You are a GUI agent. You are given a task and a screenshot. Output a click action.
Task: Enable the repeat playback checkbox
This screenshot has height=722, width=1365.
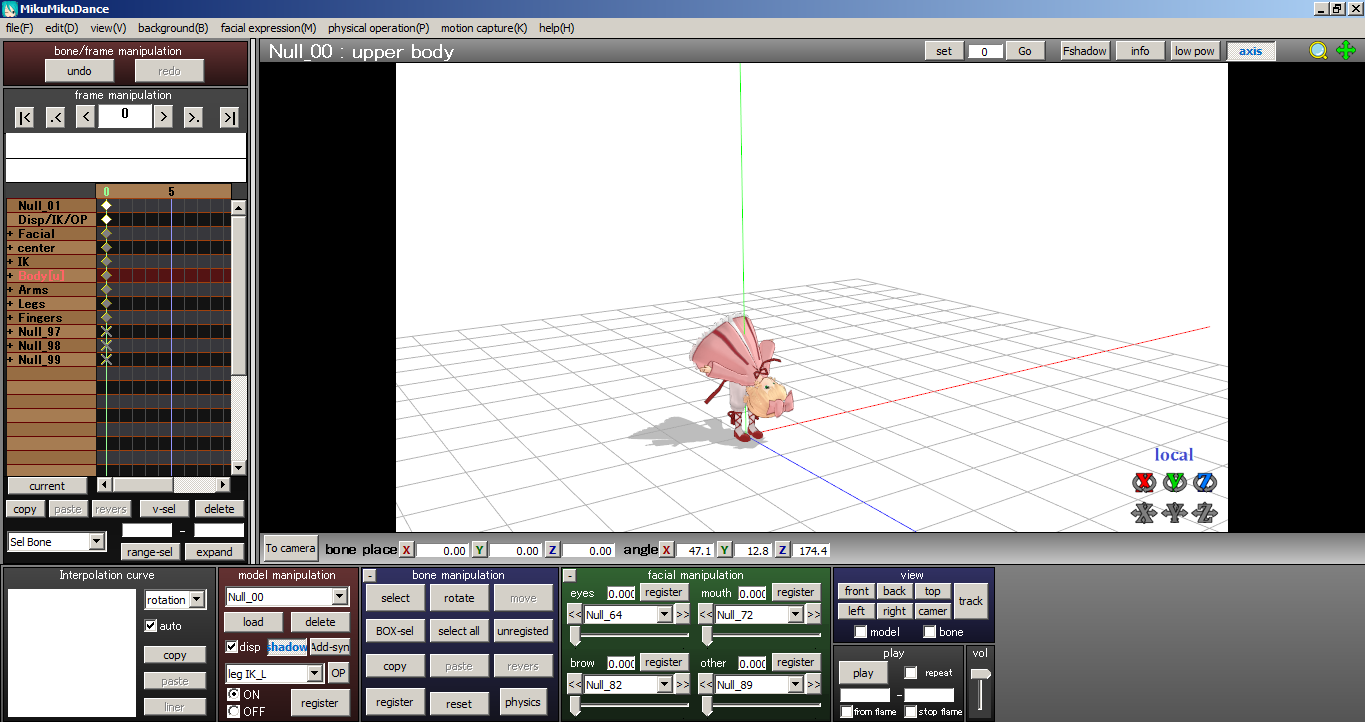(911, 673)
